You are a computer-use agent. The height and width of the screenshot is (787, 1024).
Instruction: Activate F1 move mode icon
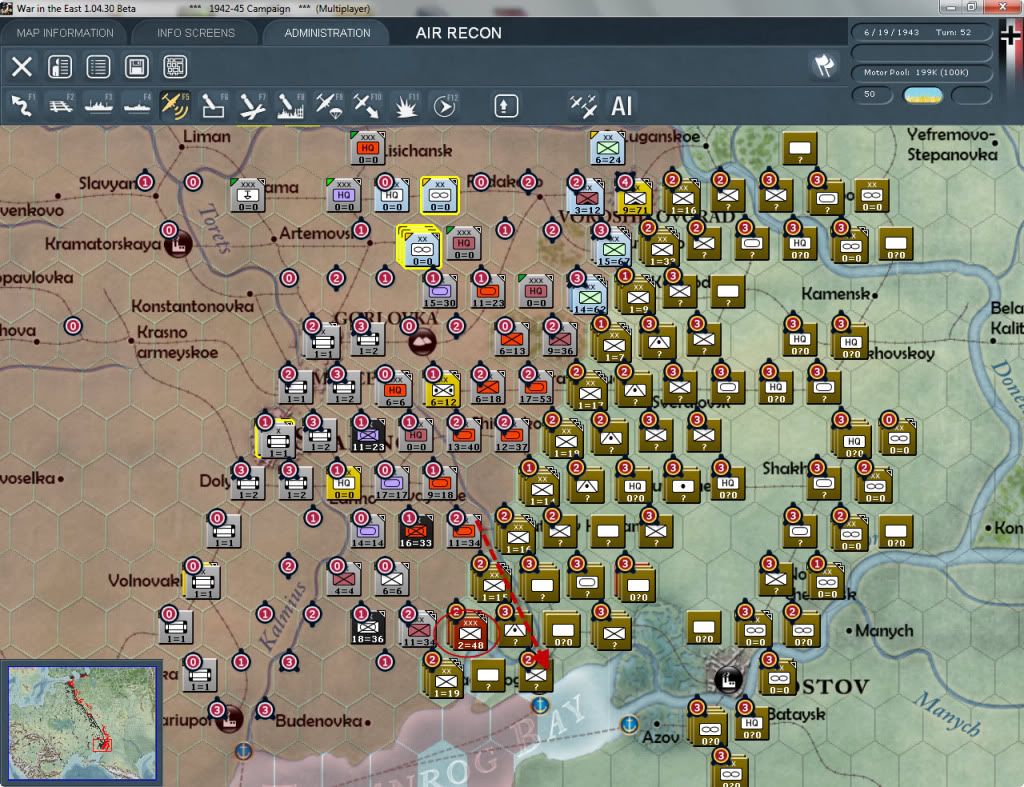coord(23,106)
